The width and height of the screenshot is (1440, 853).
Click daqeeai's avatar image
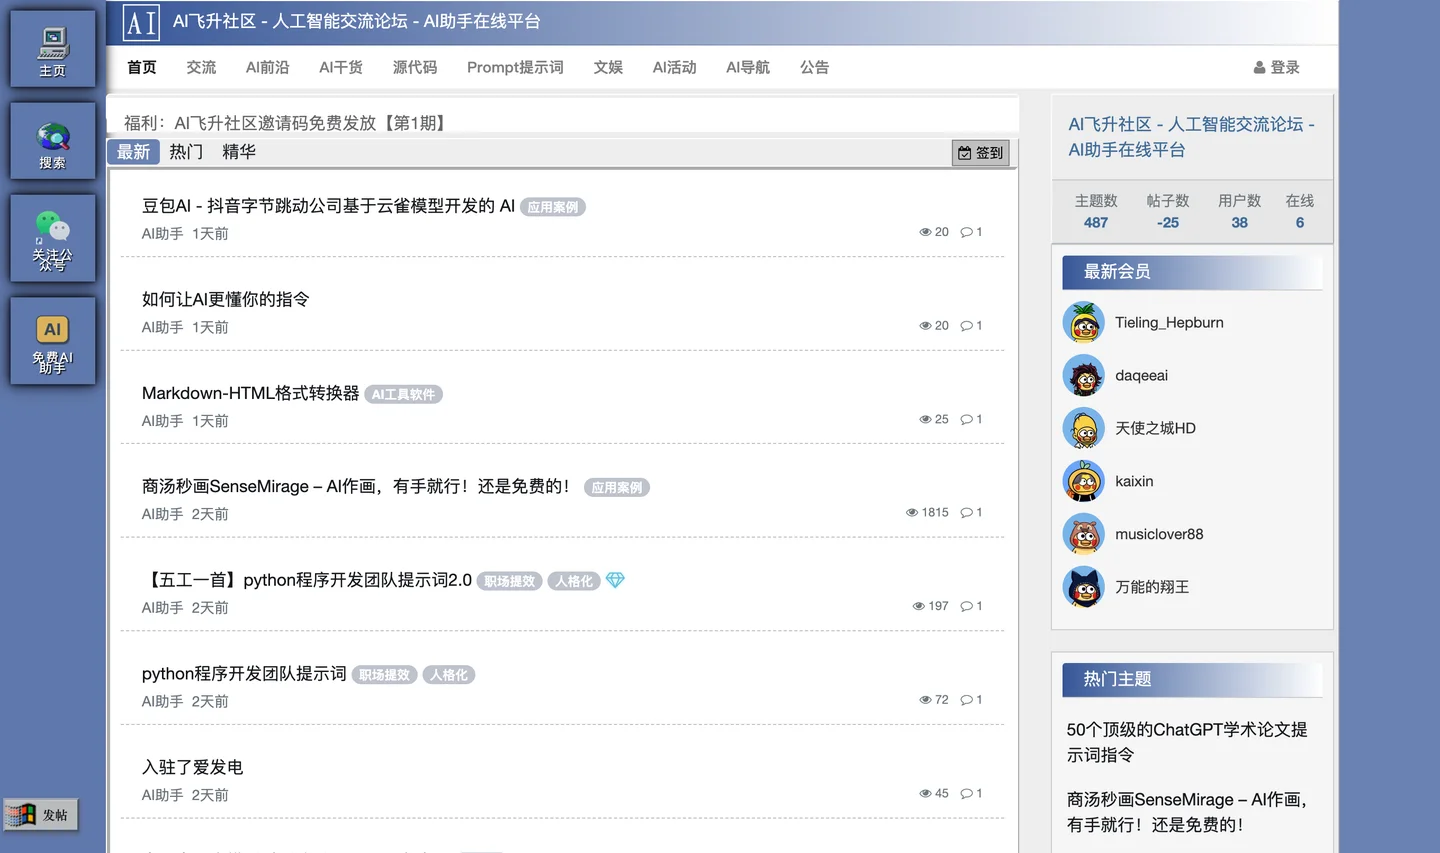click(1083, 376)
